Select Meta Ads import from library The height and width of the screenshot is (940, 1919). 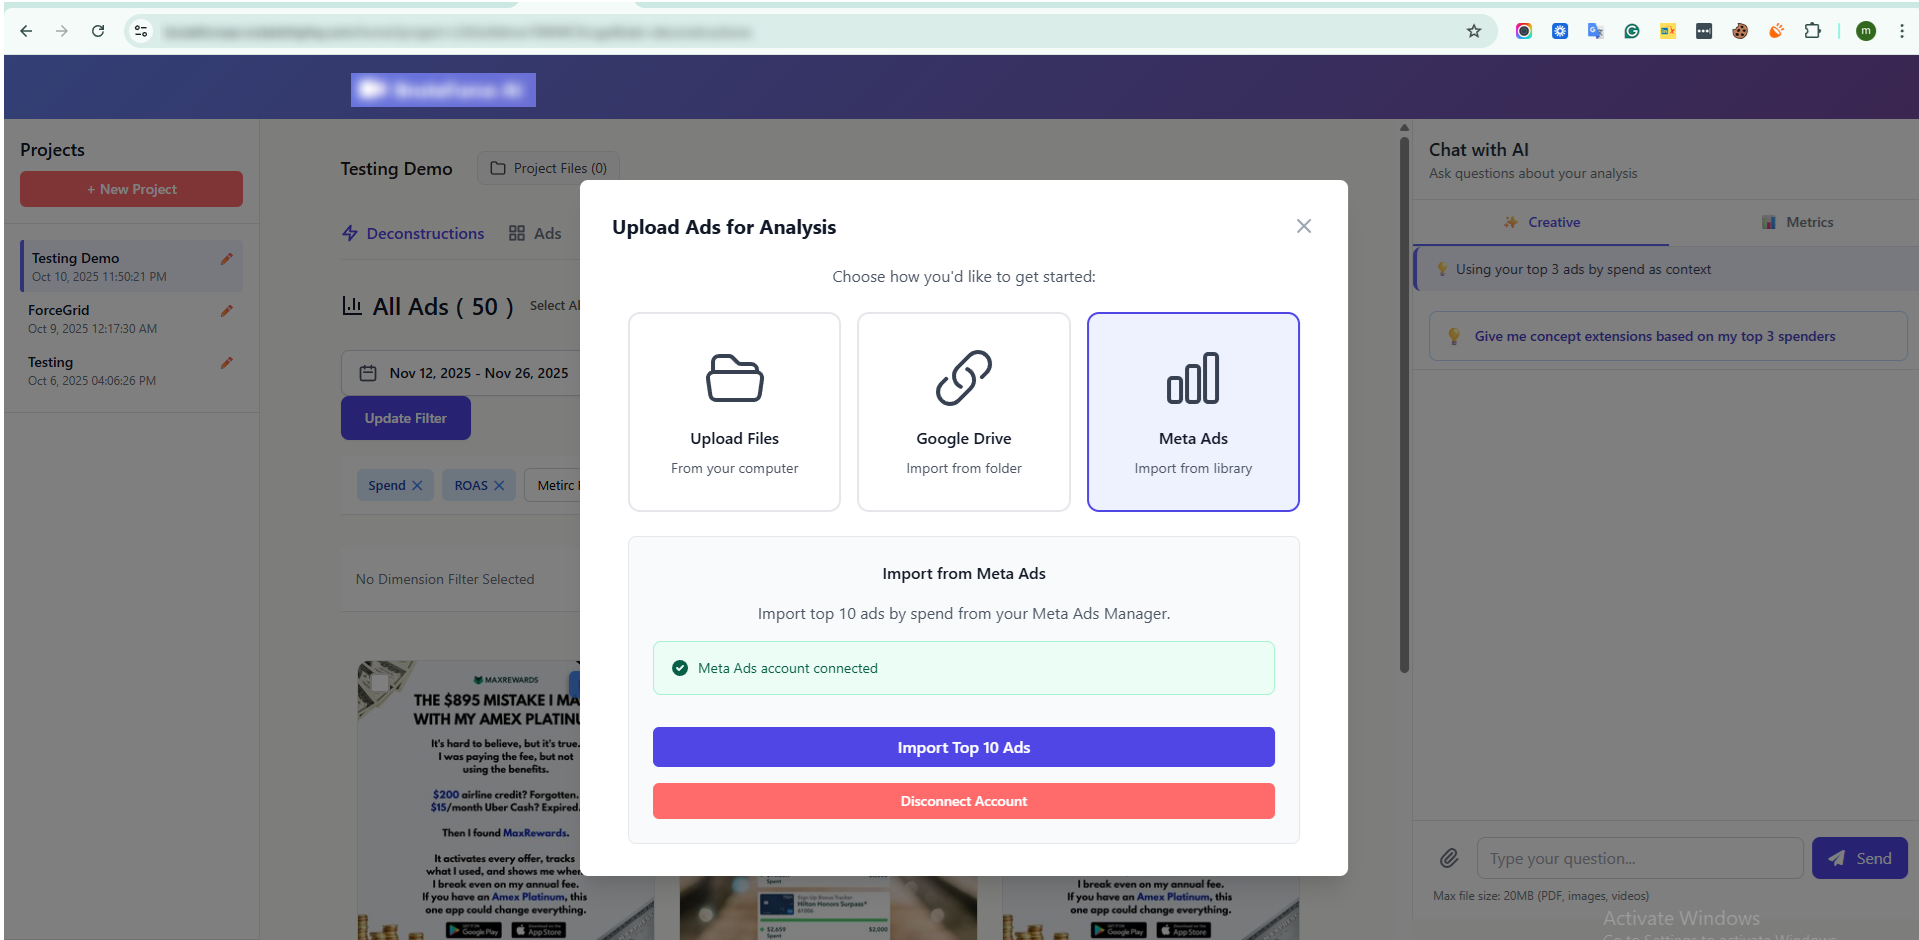point(1192,411)
